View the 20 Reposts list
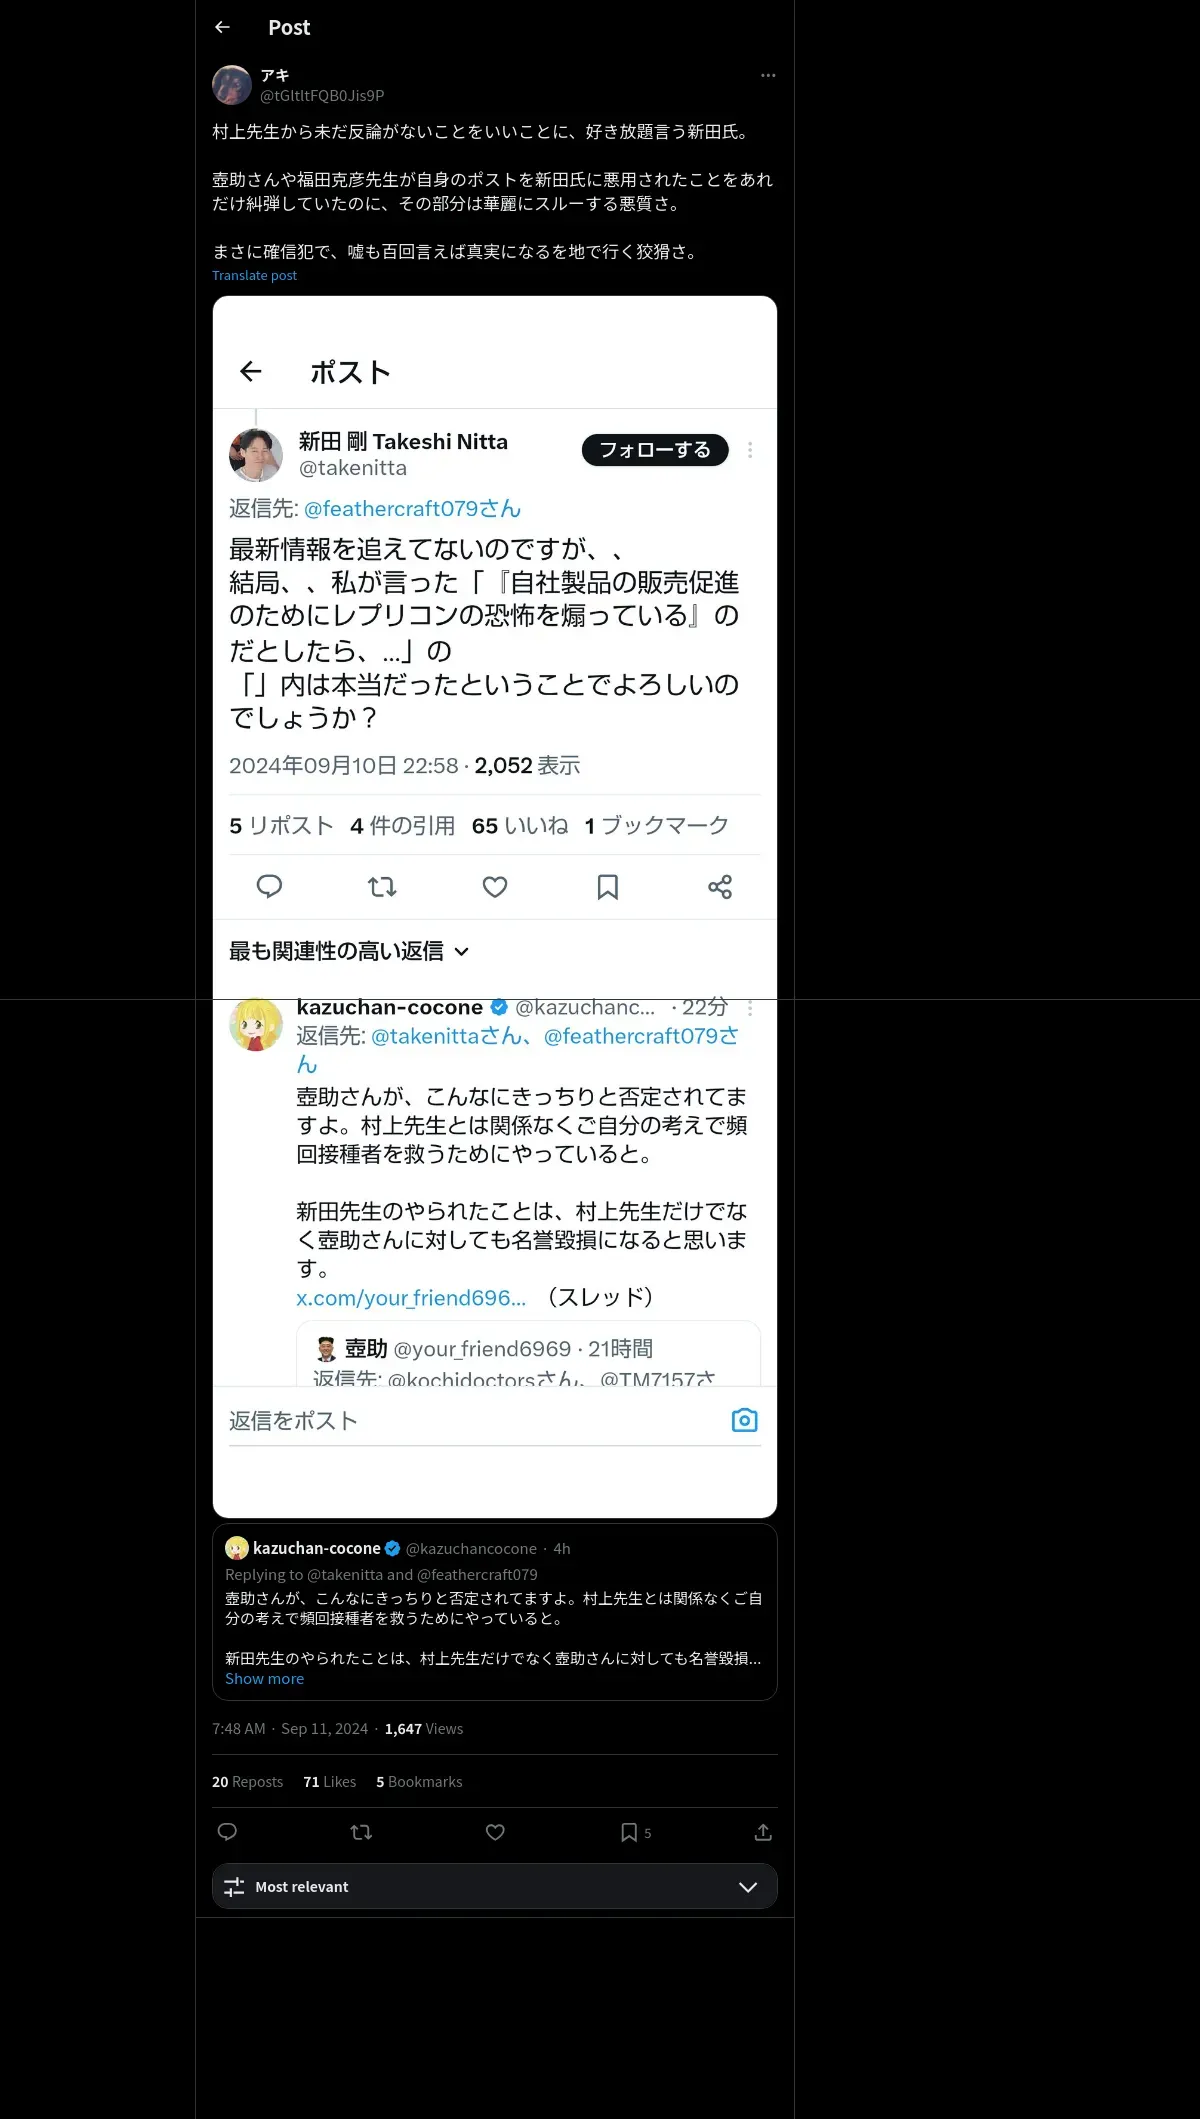 pyautogui.click(x=247, y=1781)
